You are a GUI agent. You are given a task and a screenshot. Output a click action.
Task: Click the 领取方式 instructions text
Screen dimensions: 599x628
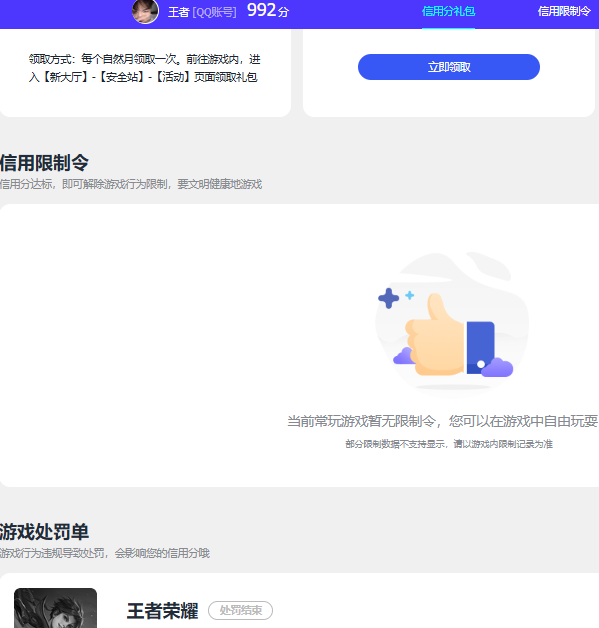tap(145, 68)
